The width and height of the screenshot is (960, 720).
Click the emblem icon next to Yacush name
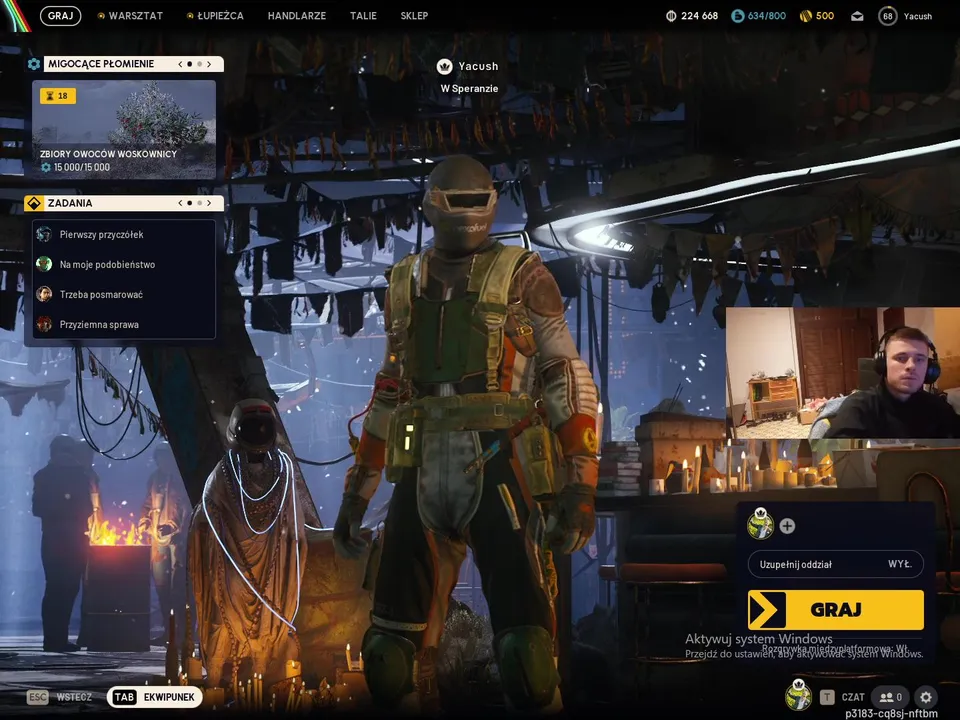[444, 66]
